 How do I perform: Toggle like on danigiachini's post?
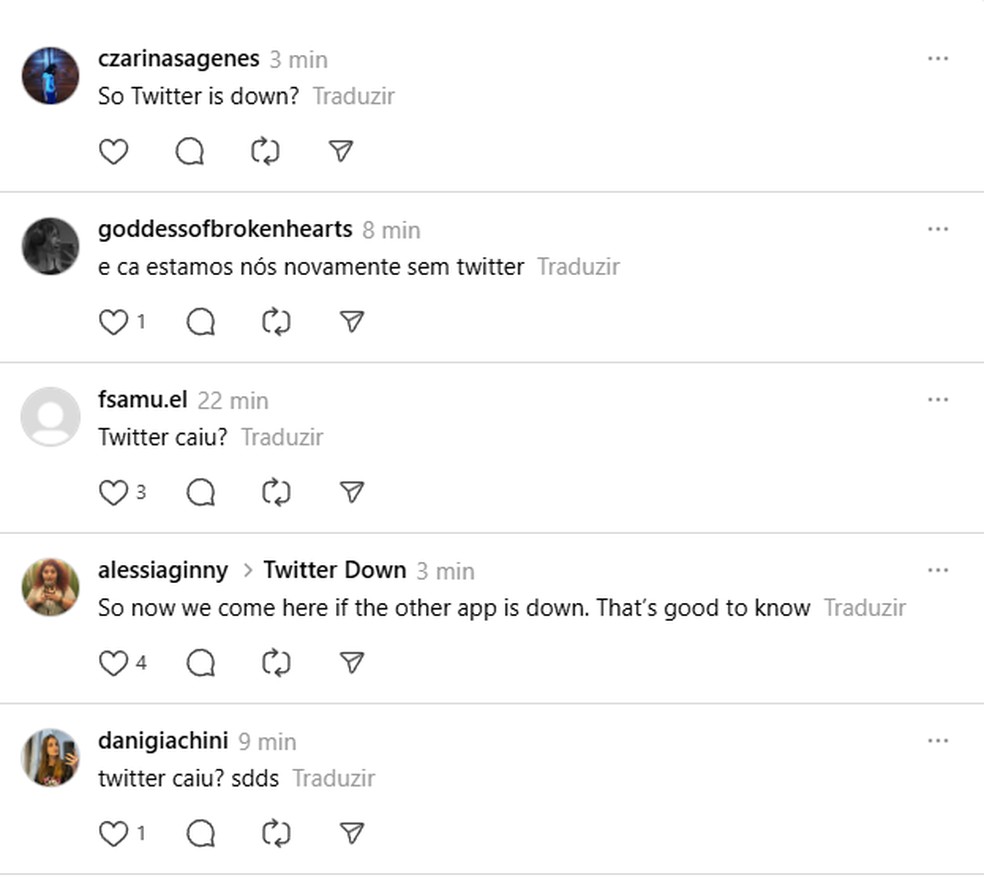[x=114, y=833]
